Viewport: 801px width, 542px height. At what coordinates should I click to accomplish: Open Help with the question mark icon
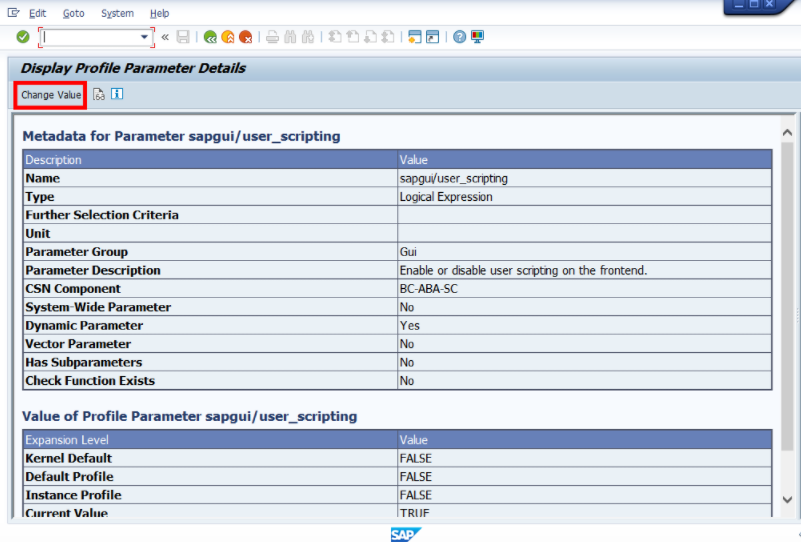point(459,37)
